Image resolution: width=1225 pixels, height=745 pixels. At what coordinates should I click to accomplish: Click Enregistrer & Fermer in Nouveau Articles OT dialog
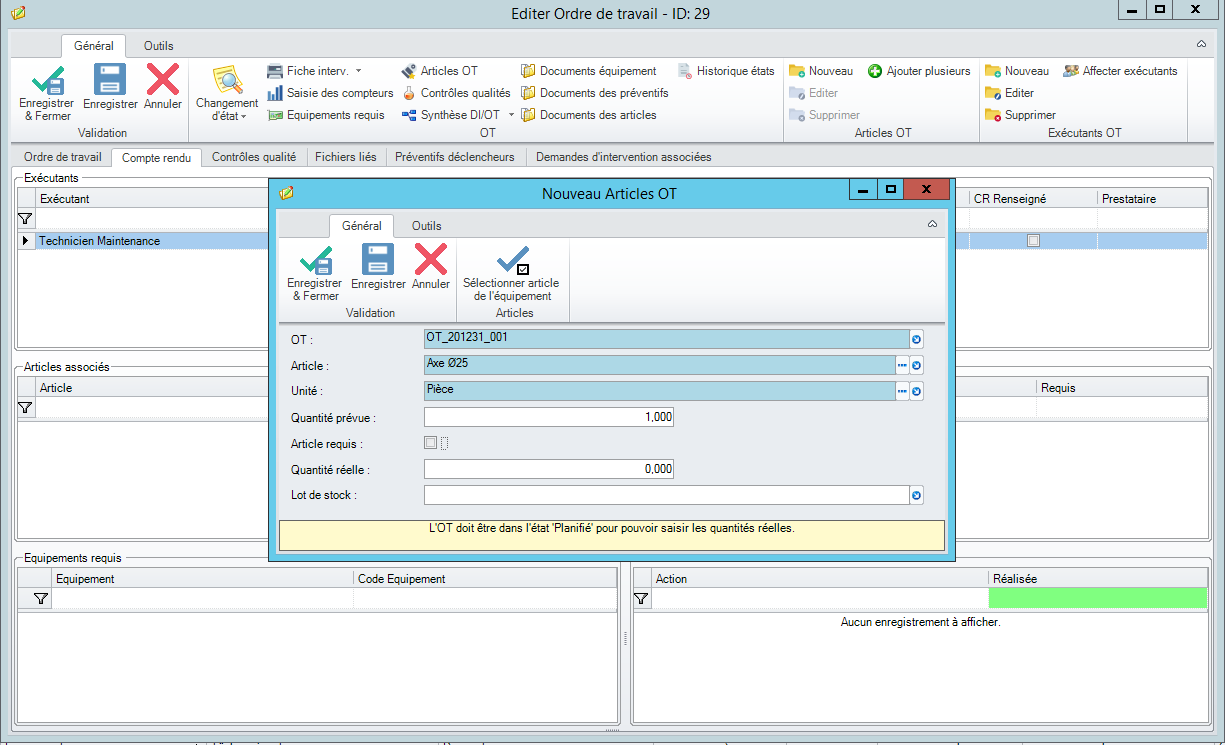coord(314,274)
